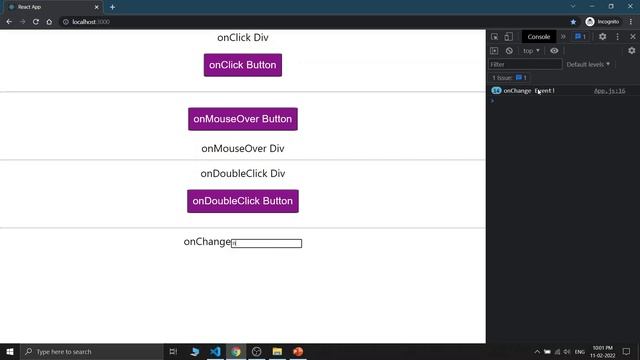Open a new browser tab
Viewport: 640px width, 360px height.
(x=112, y=7)
